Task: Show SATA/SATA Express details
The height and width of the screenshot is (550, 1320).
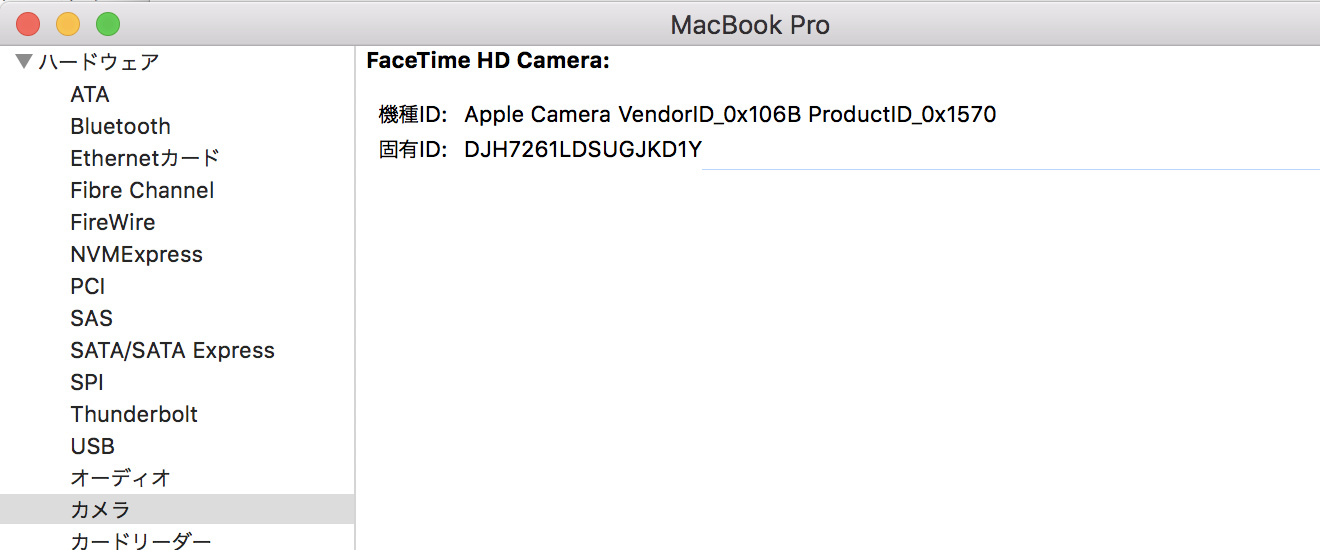Action: (x=172, y=351)
